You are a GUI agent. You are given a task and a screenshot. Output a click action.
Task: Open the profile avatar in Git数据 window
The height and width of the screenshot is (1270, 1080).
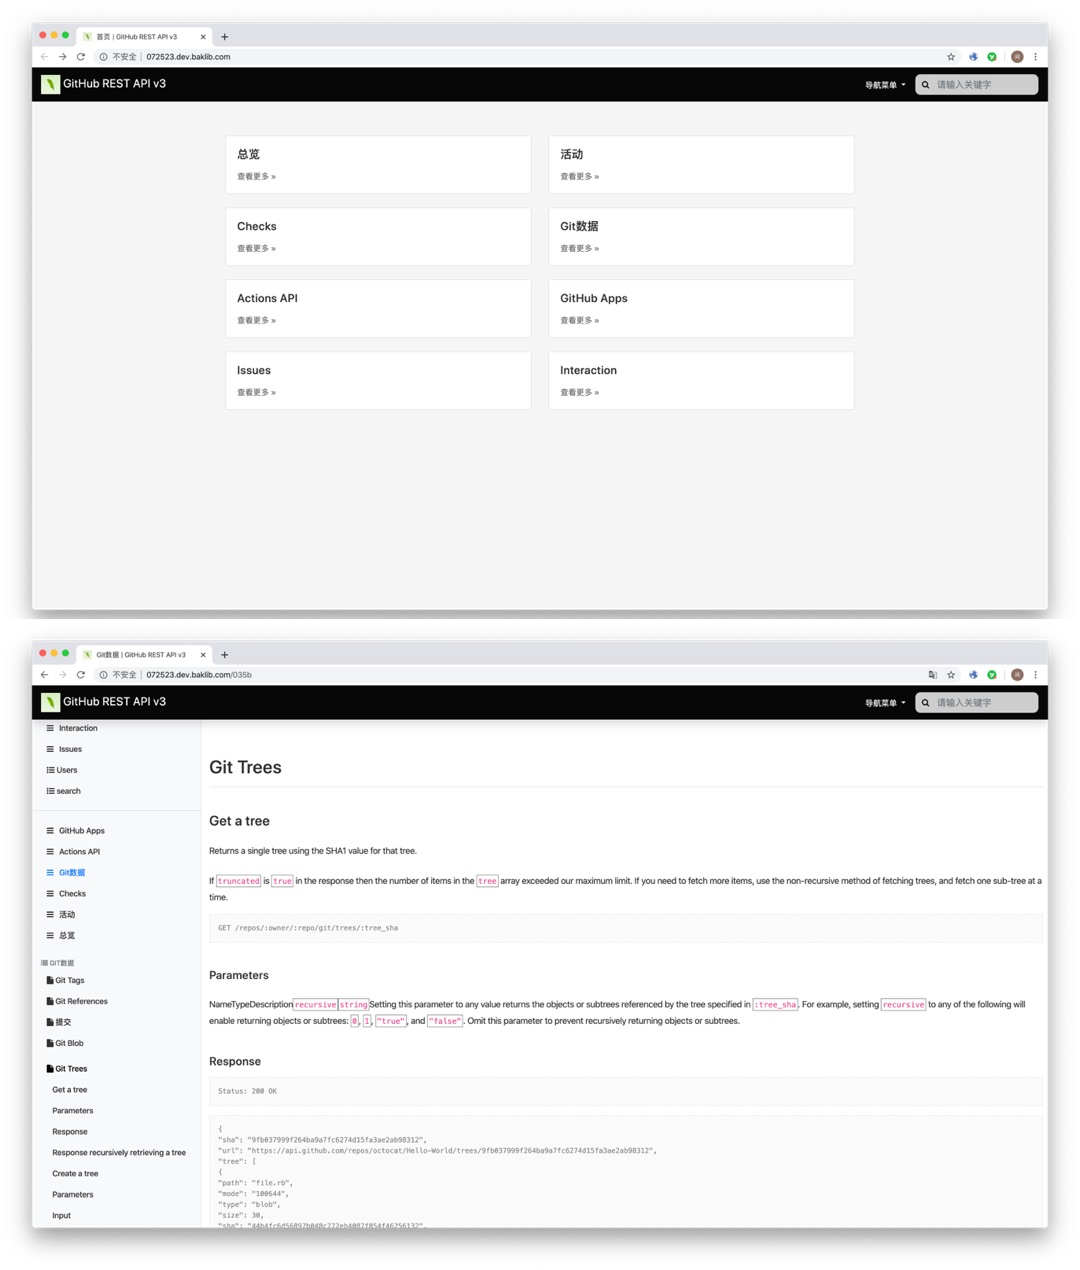[x=1017, y=675]
